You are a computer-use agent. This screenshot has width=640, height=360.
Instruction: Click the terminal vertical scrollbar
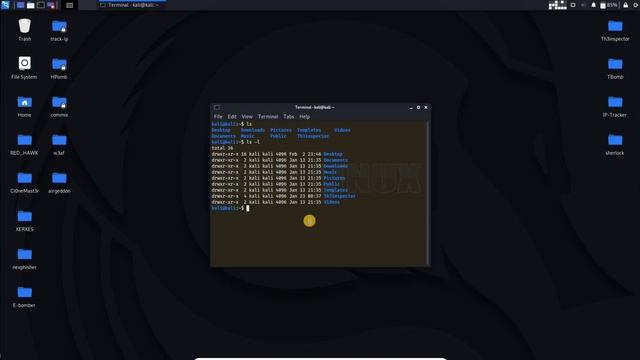(x=427, y=193)
